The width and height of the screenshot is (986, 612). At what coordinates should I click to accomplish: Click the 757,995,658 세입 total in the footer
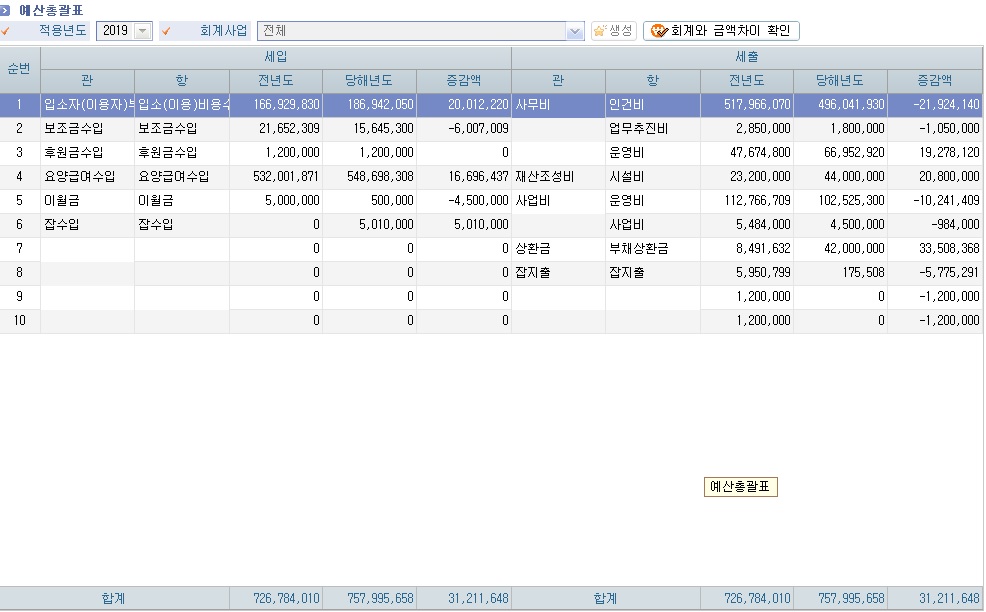(x=370, y=598)
